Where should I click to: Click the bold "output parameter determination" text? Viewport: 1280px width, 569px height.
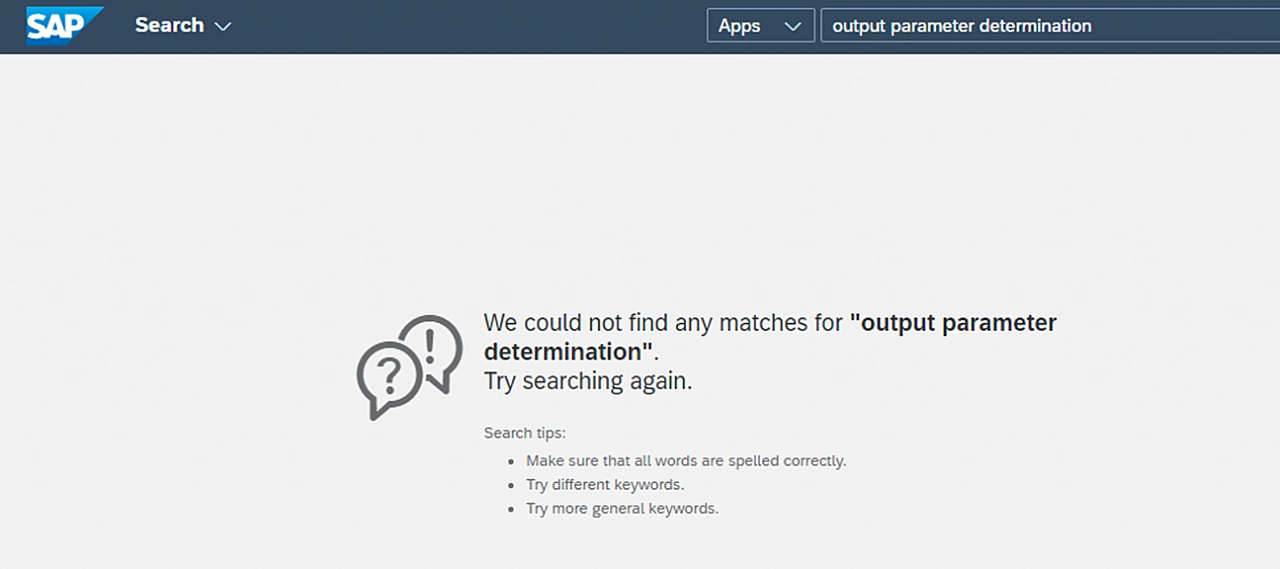click(x=770, y=337)
